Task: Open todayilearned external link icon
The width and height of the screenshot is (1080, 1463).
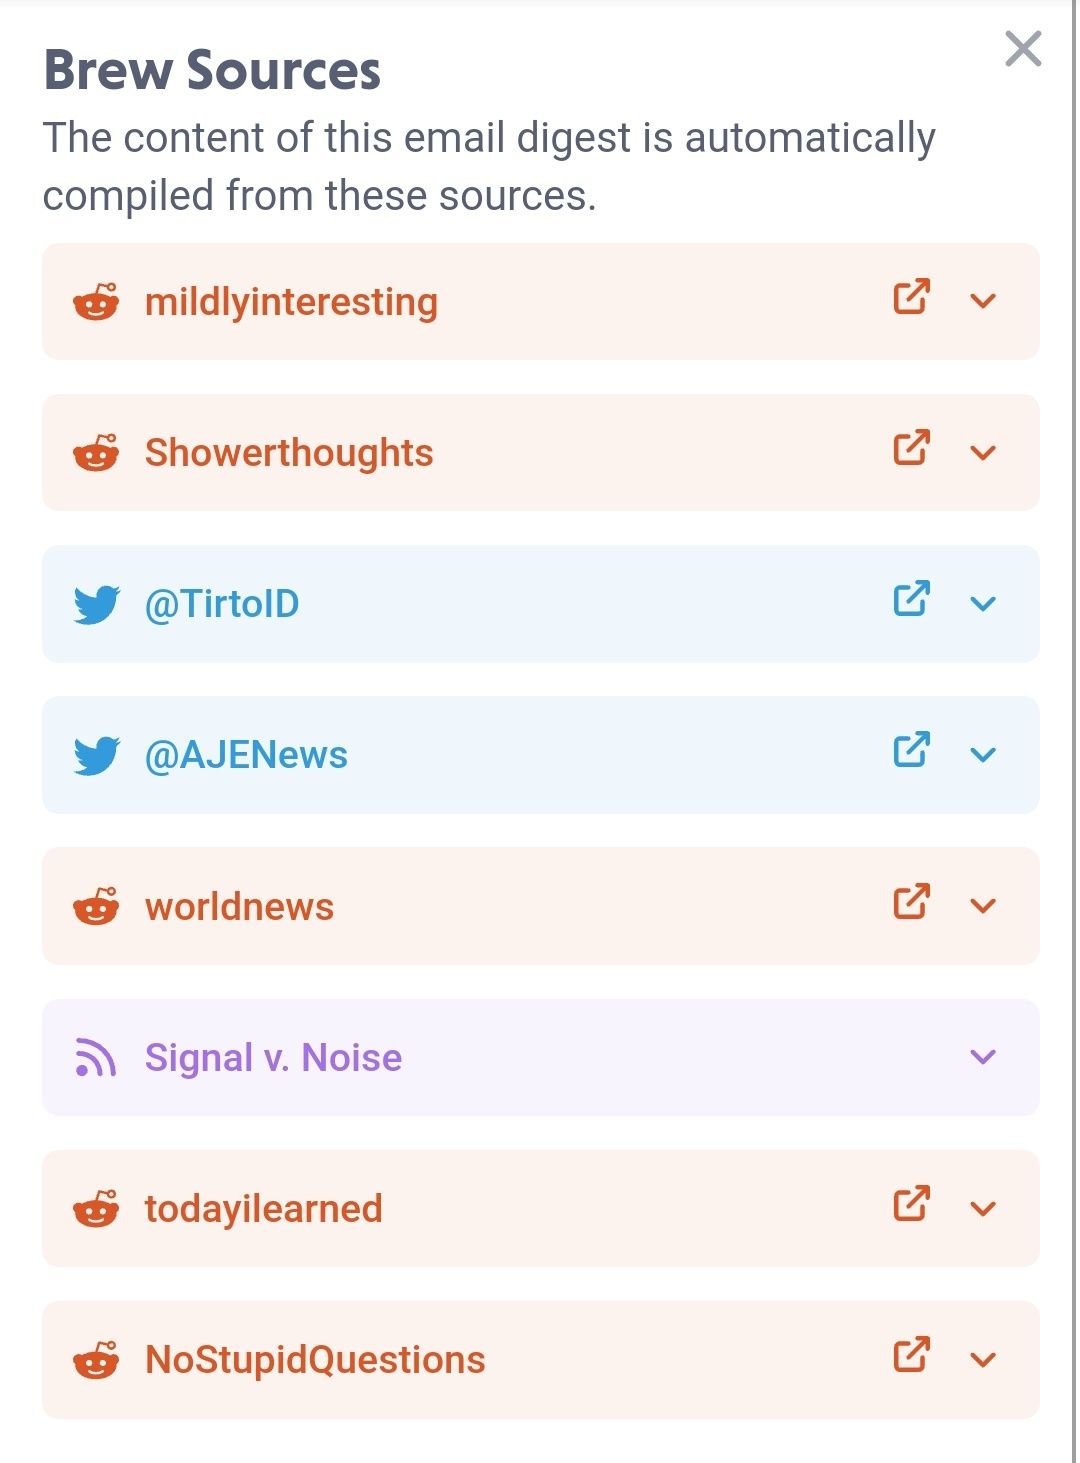Action: (x=911, y=1204)
